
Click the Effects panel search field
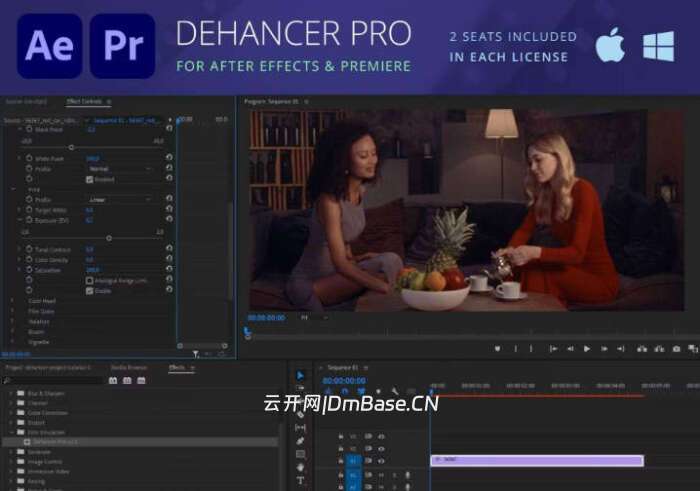pyautogui.click(x=54, y=380)
